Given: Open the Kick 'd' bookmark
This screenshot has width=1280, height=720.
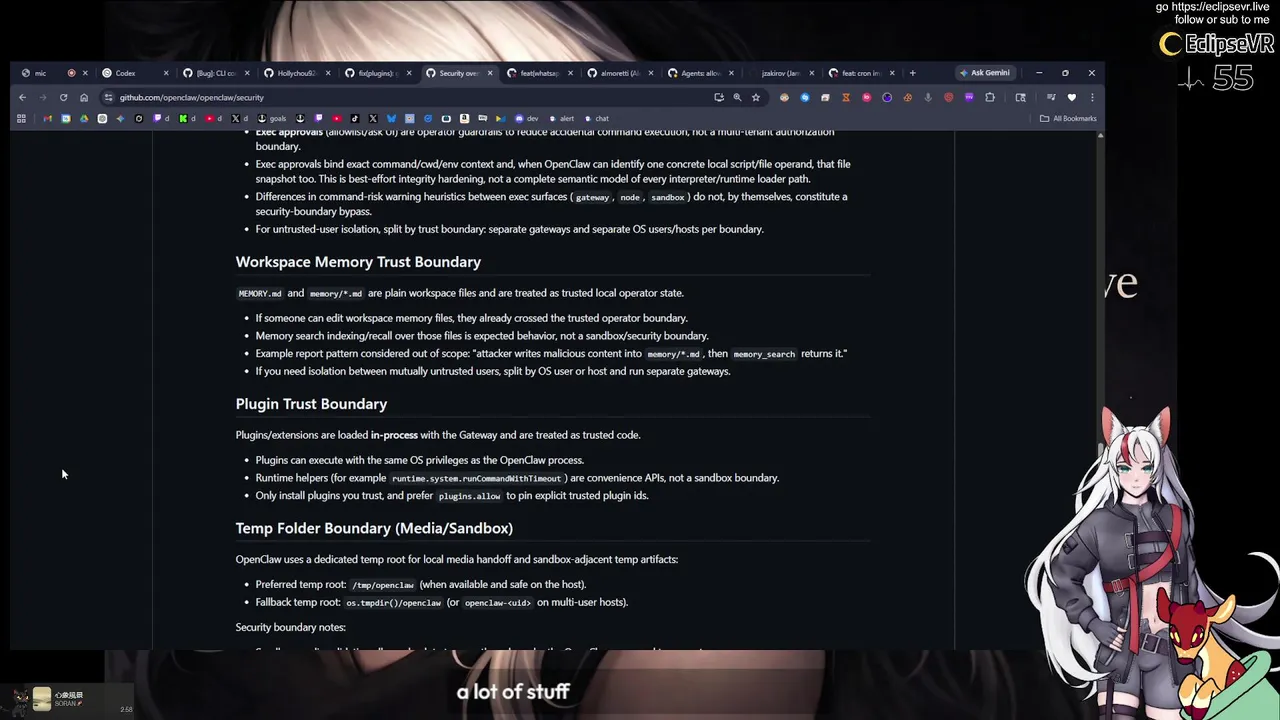Looking at the screenshot, I should pyautogui.click(x=187, y=118).
